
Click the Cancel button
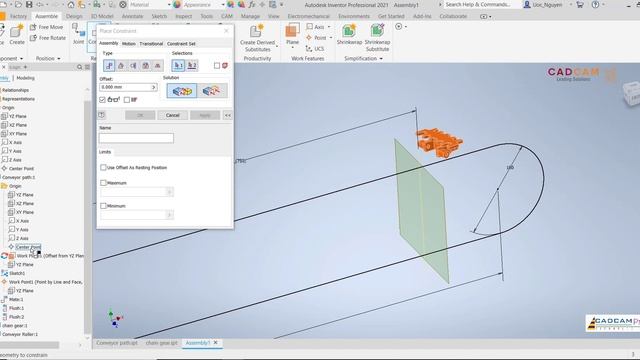(173, 115)
